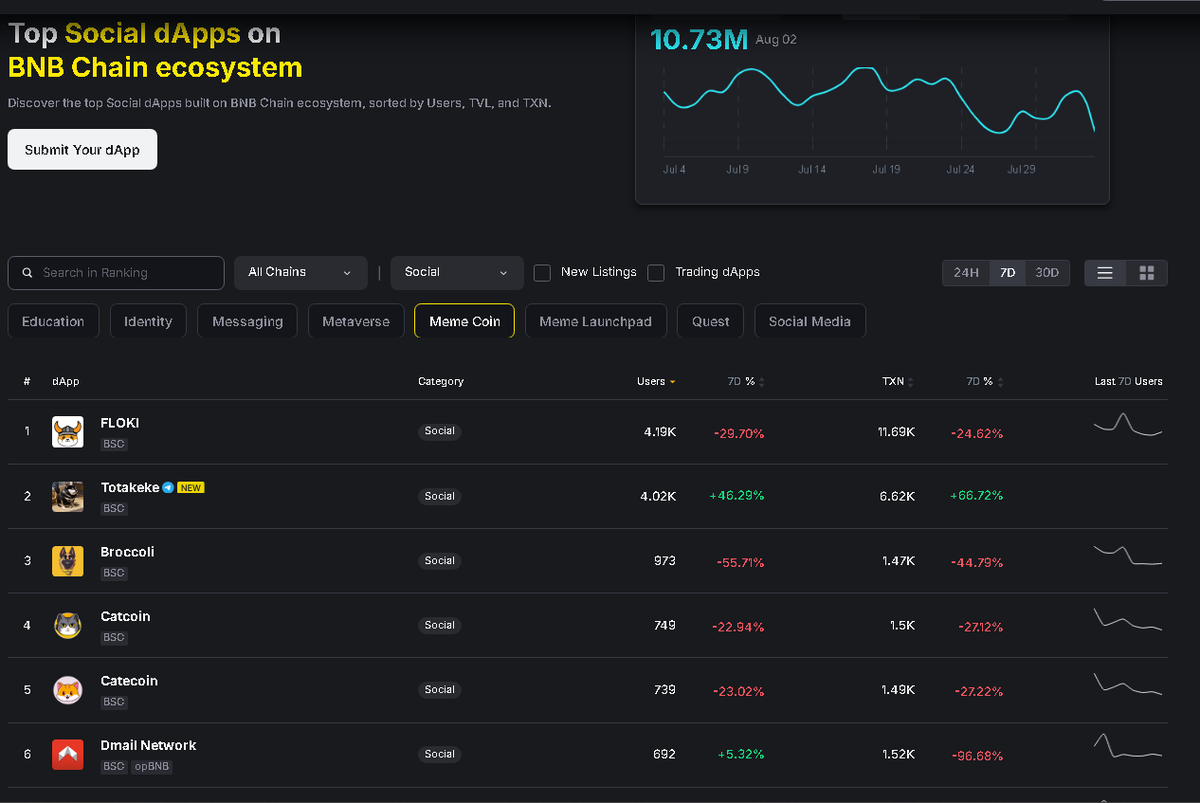Image resolution: width=1200 pixels, height=803 pixels.
Task: Click FLOKI's Social category tag
Action: [439, 432]
